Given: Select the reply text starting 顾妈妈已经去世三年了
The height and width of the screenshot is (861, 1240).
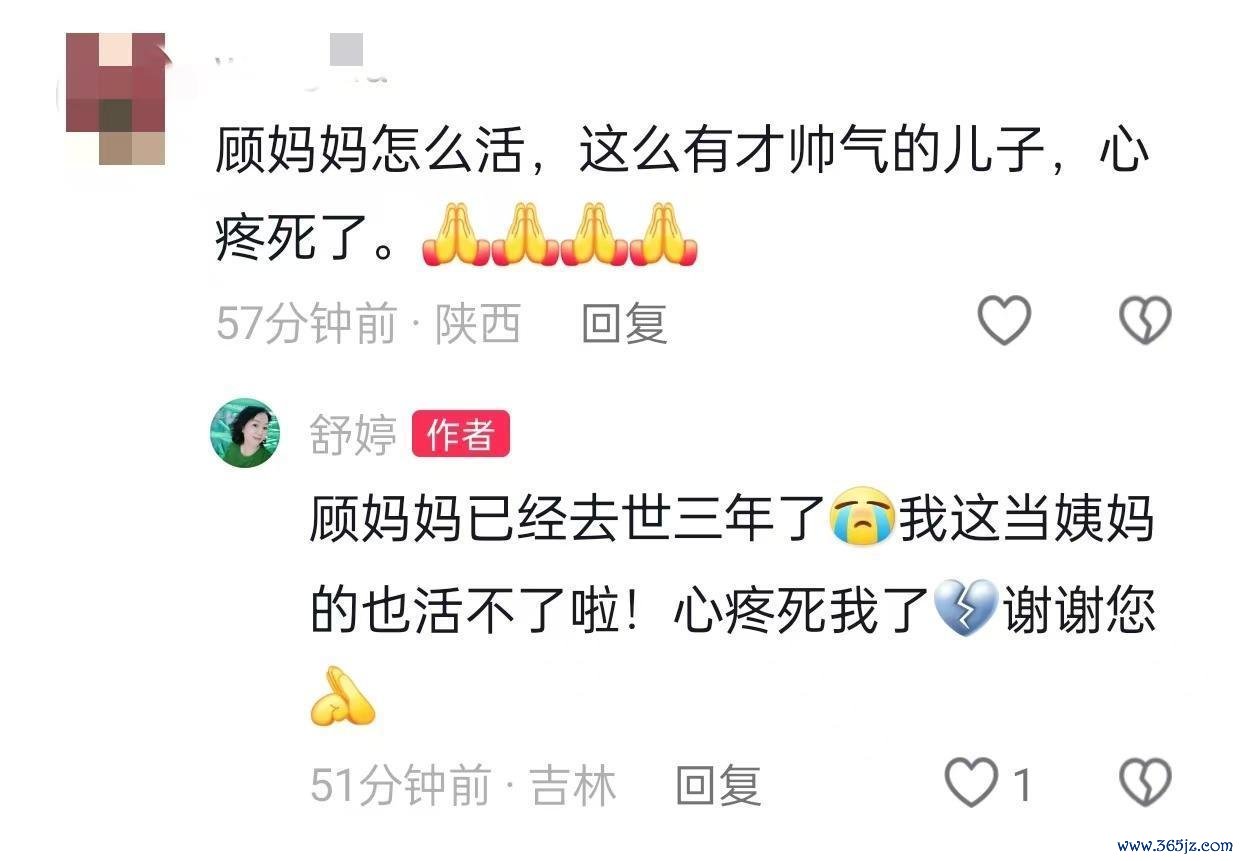Looking at the screenshot, I should (x=732, y=609).
